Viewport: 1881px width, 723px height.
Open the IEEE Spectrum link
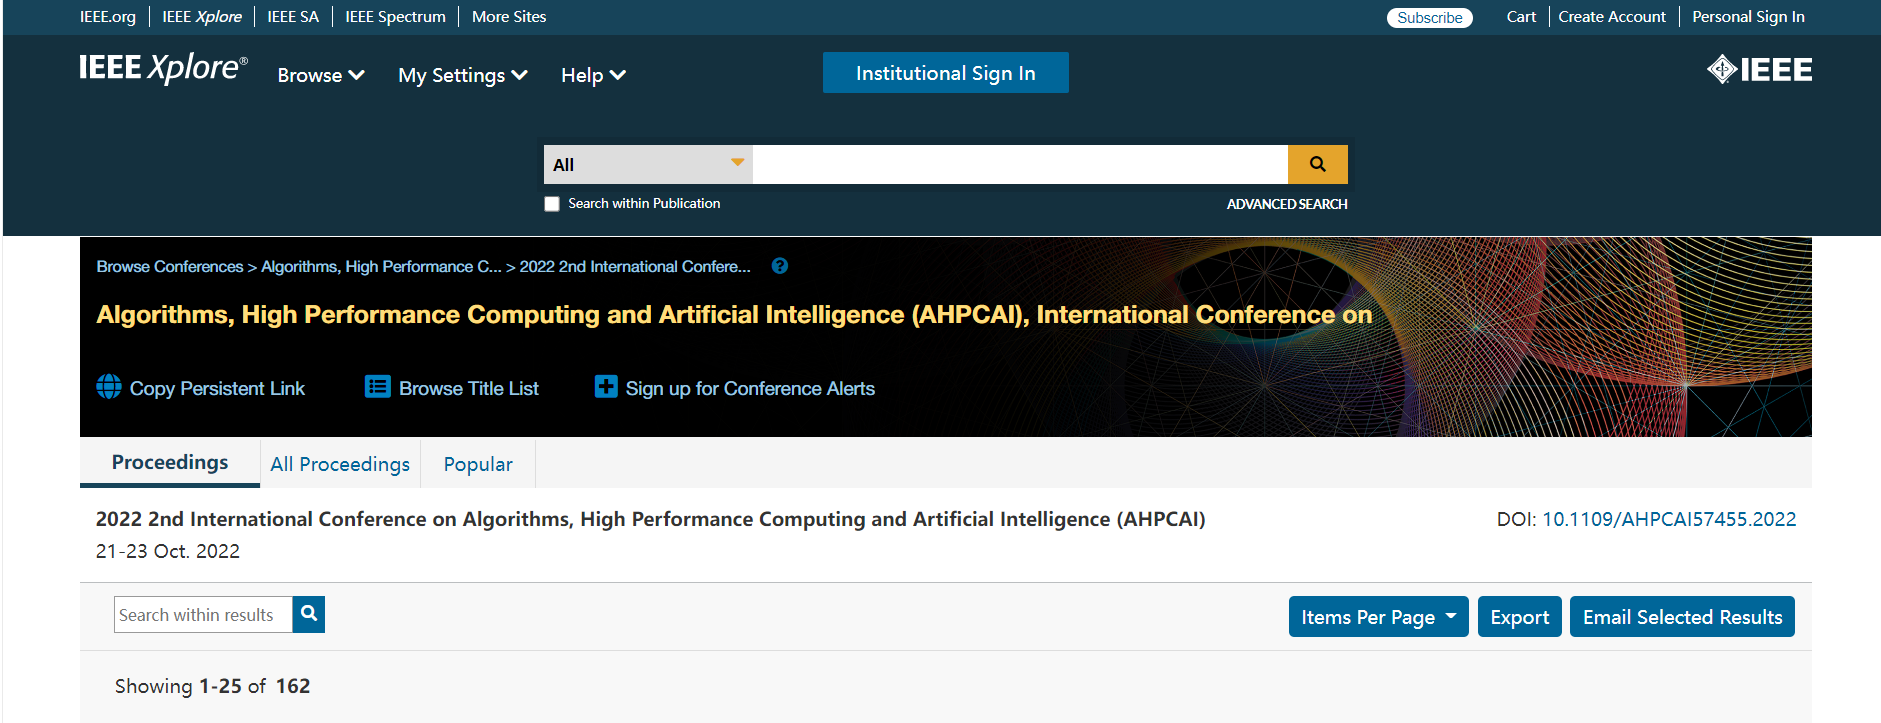click(395, 17)
